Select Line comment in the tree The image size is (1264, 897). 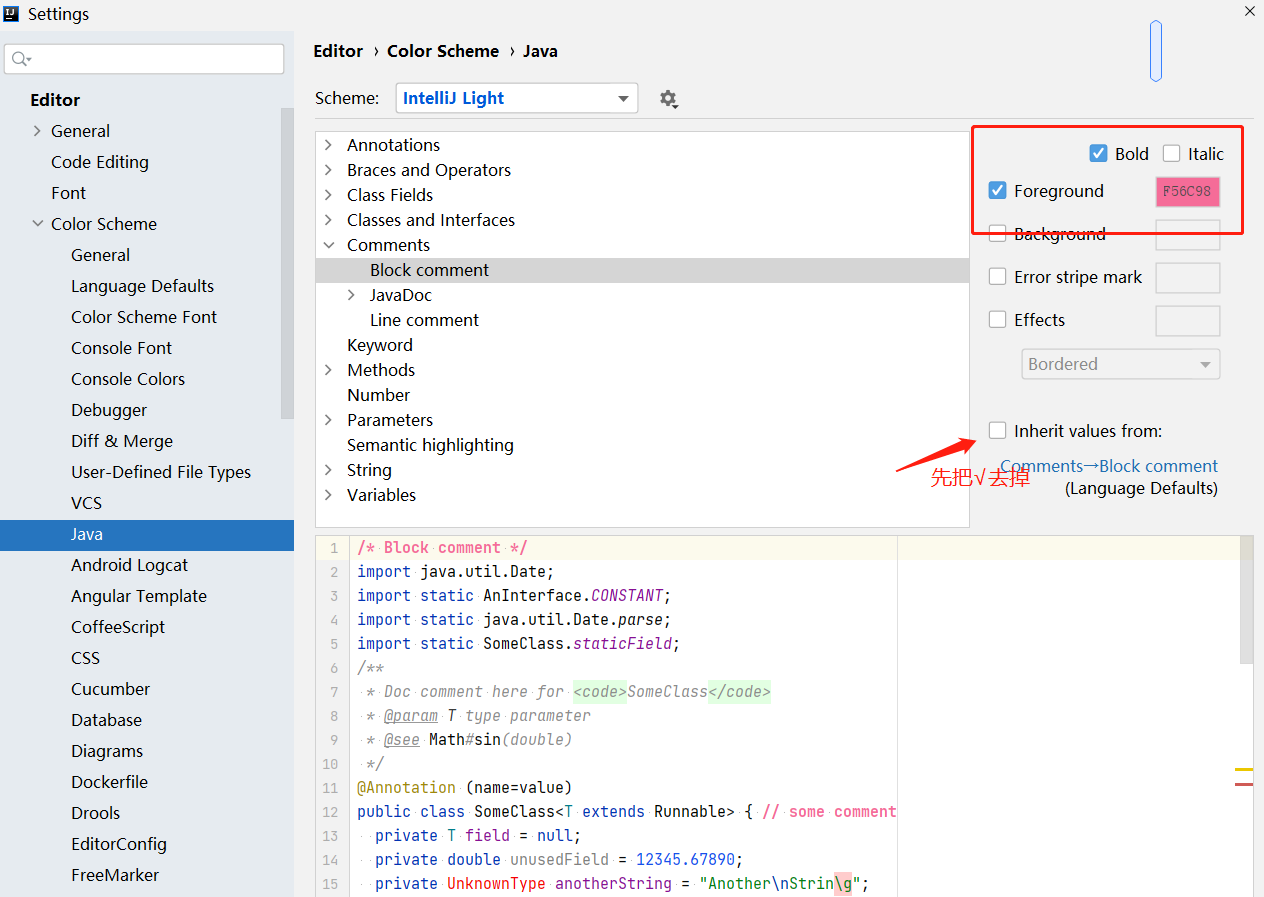pyautogui.click(x=424, y=320)
